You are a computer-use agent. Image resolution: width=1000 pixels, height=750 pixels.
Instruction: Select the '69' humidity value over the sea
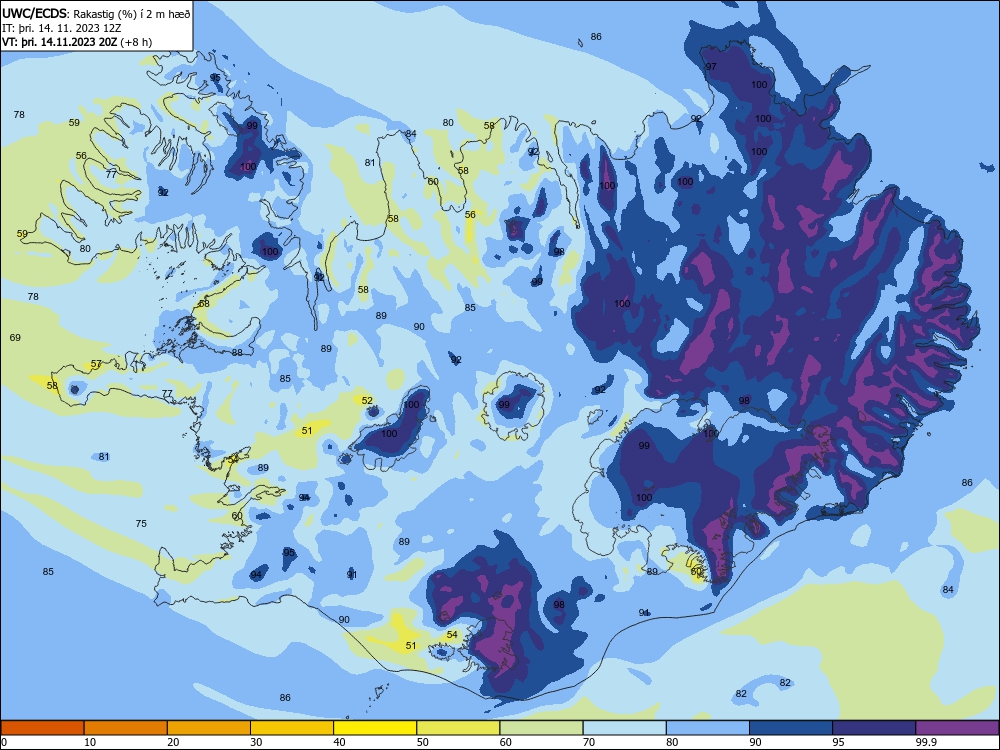point(15,337)
